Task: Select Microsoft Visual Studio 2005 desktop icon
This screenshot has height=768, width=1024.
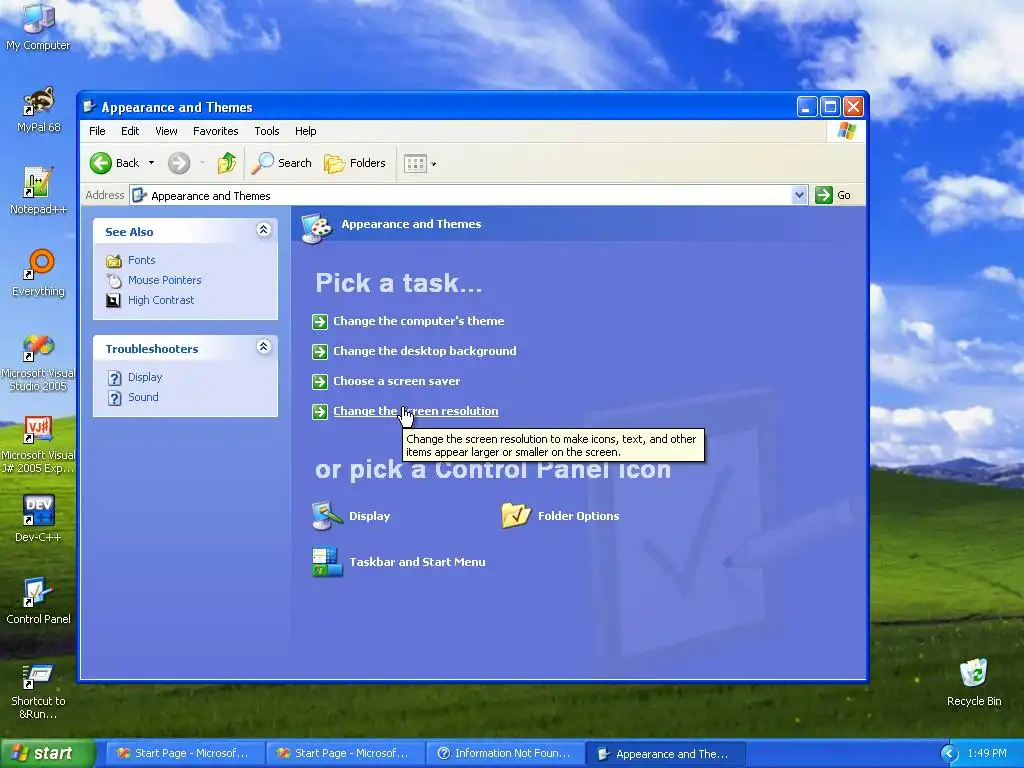Action: pos(38,362)
